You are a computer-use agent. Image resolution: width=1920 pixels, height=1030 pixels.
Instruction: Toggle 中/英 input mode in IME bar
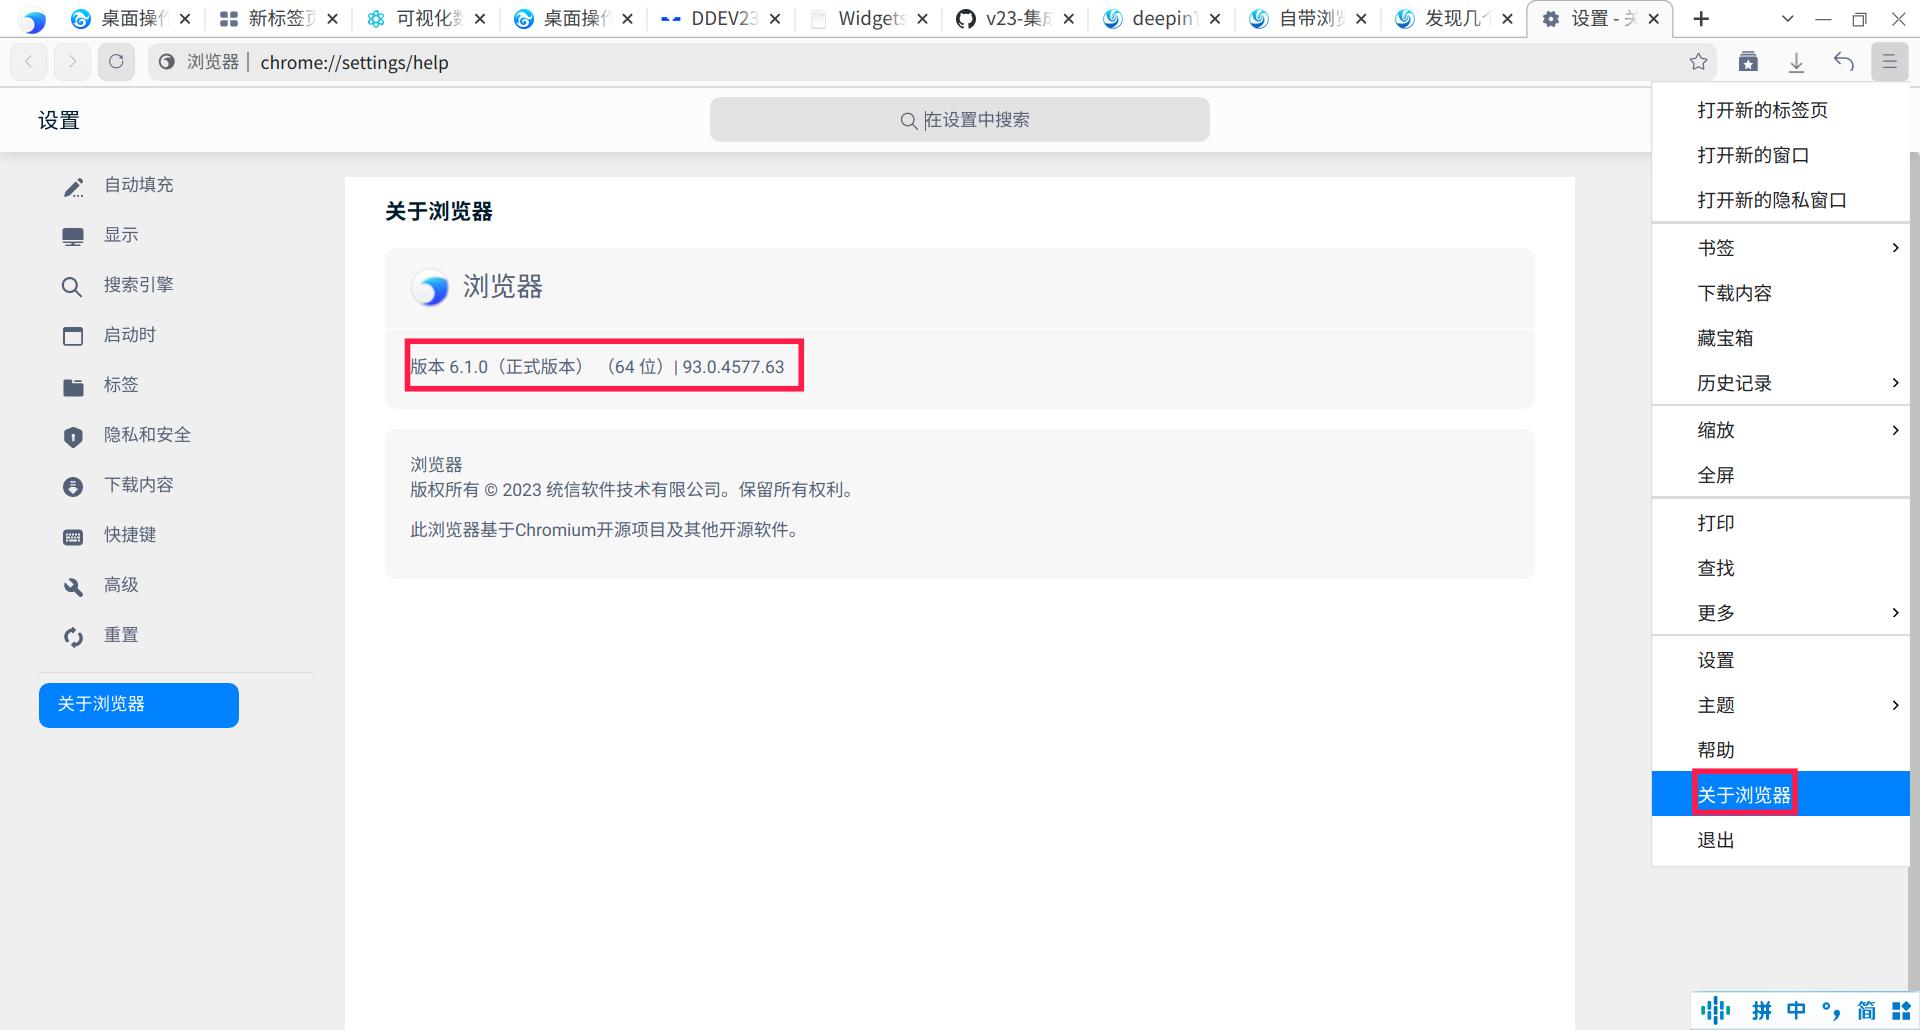[1795, 1010]
